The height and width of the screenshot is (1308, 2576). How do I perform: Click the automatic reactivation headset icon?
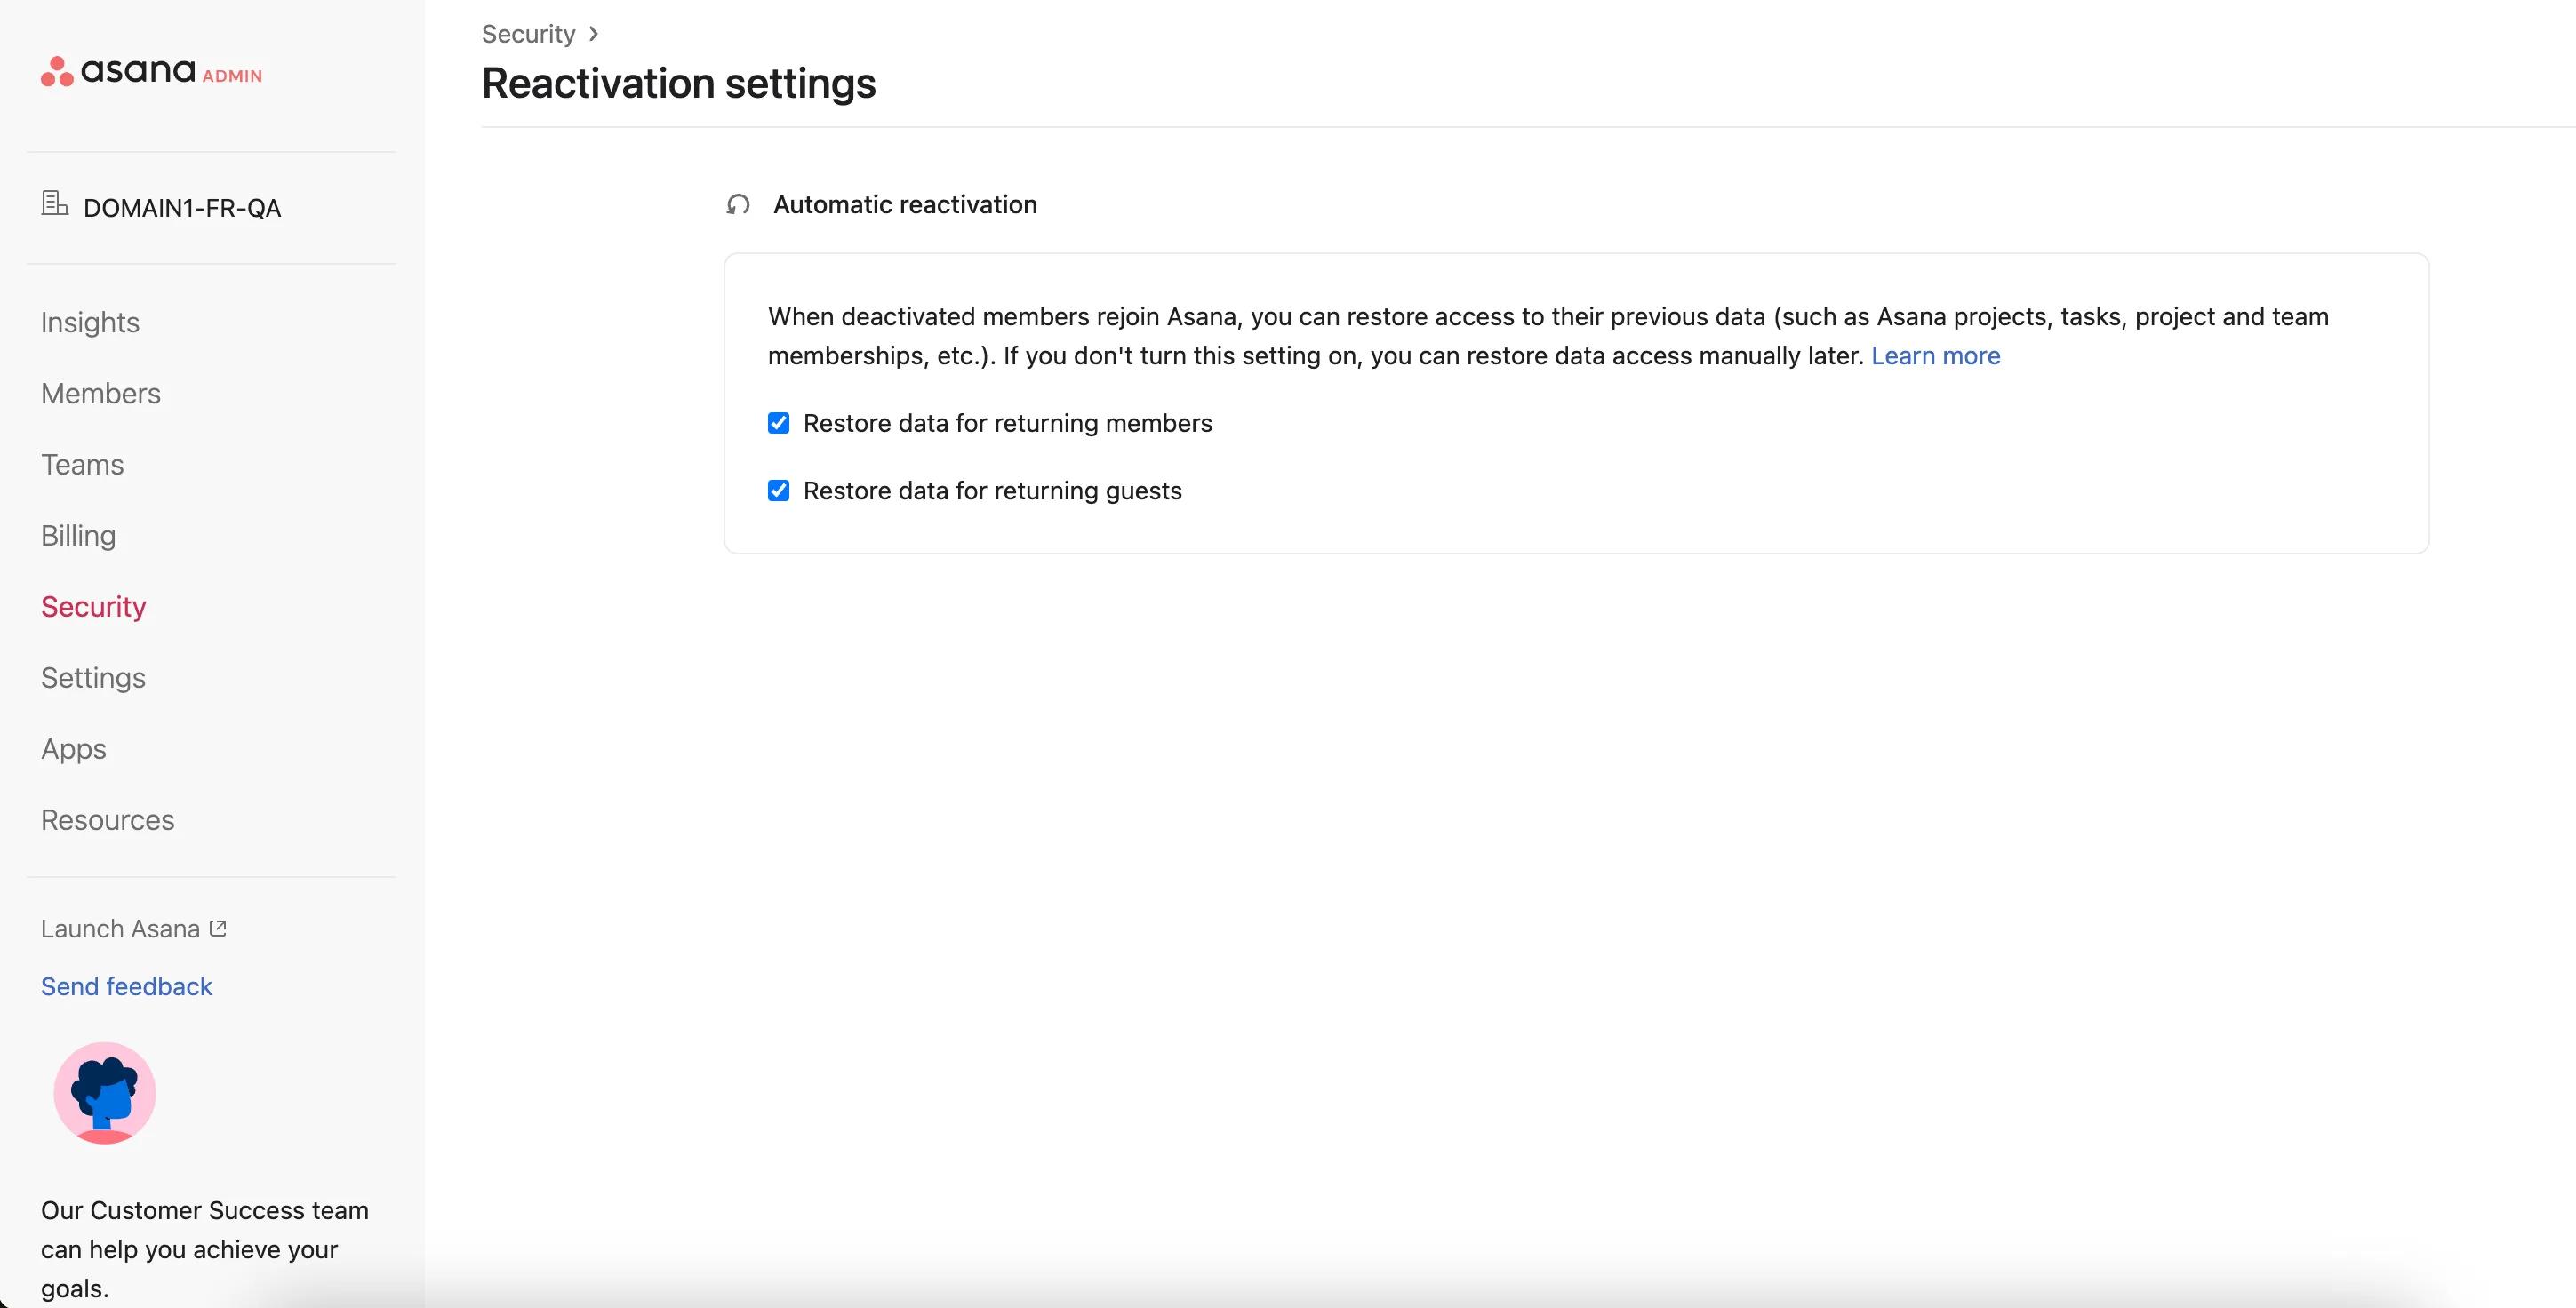[738, 205]
